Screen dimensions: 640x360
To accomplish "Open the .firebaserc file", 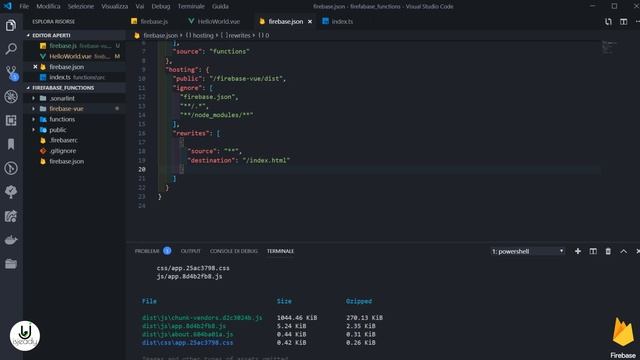I will (x=63, y=140).
